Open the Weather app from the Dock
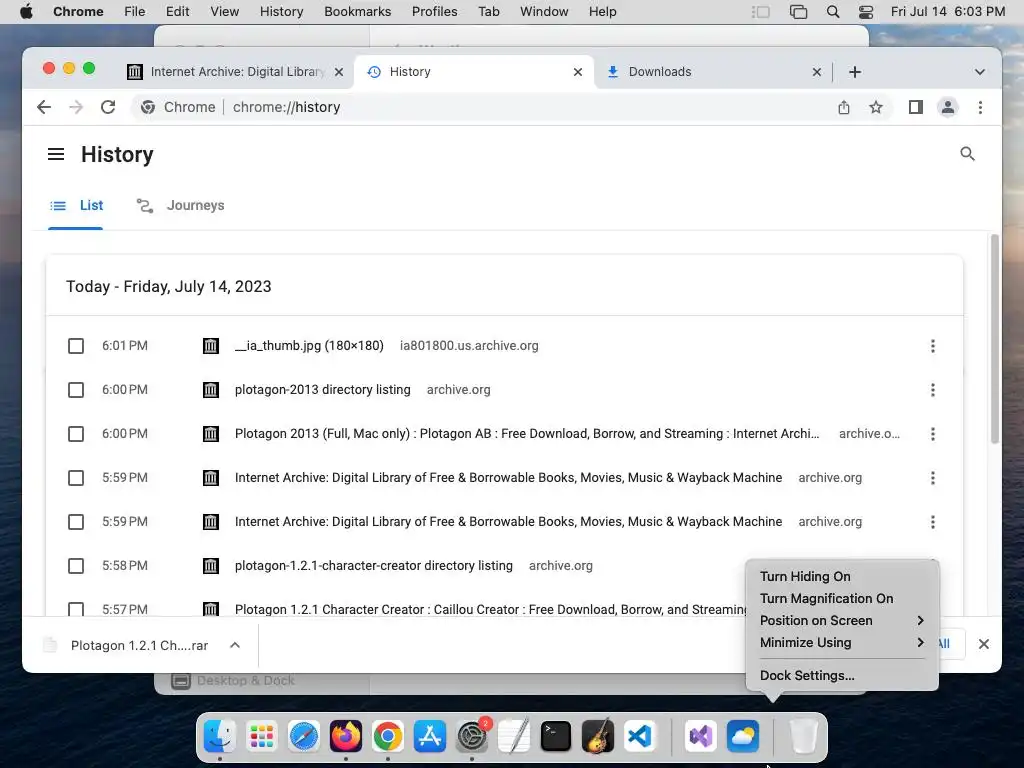Viewport: 1024px width, 768px height. click(743, 737)
